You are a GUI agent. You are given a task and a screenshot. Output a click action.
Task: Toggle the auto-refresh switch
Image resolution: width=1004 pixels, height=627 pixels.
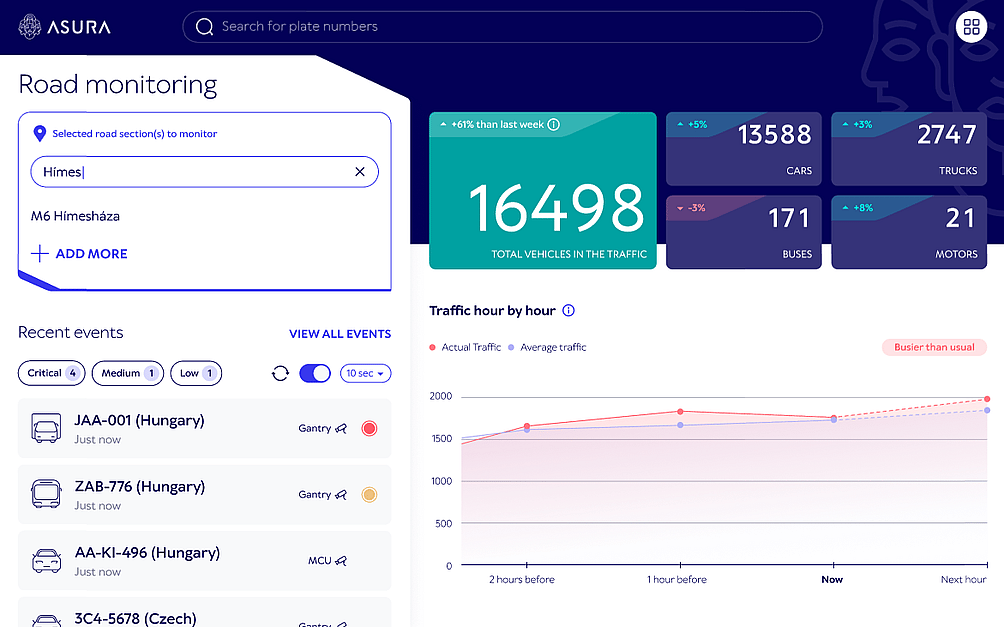point(315,373)
